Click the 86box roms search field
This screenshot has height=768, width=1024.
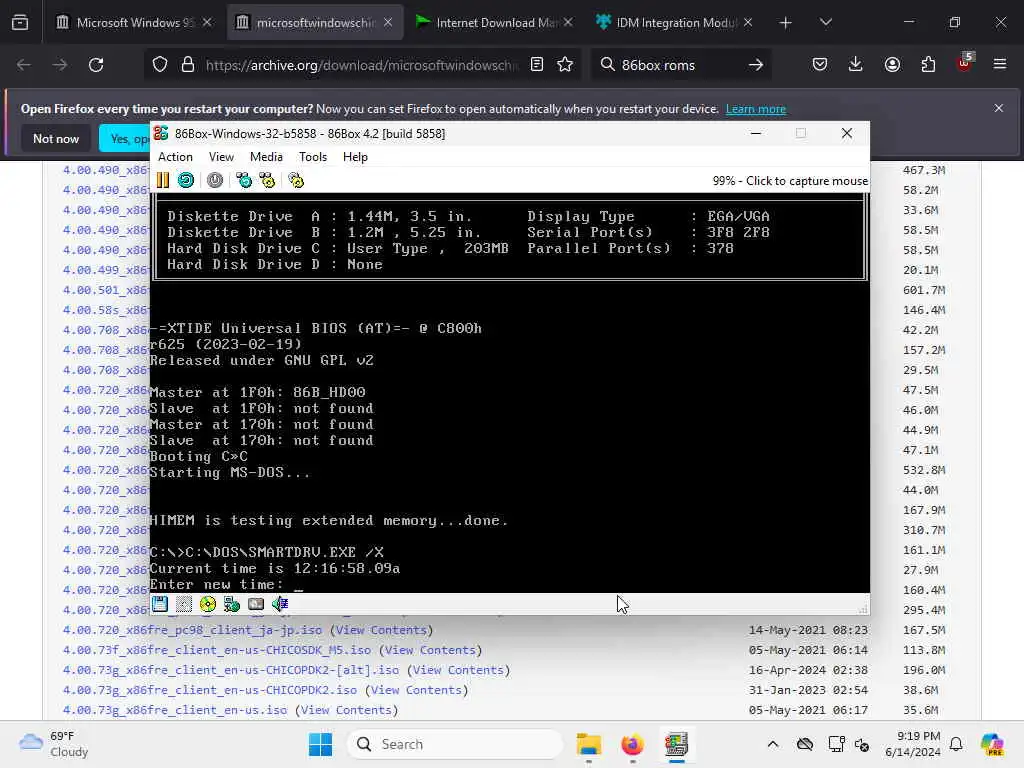click(679, 65)
